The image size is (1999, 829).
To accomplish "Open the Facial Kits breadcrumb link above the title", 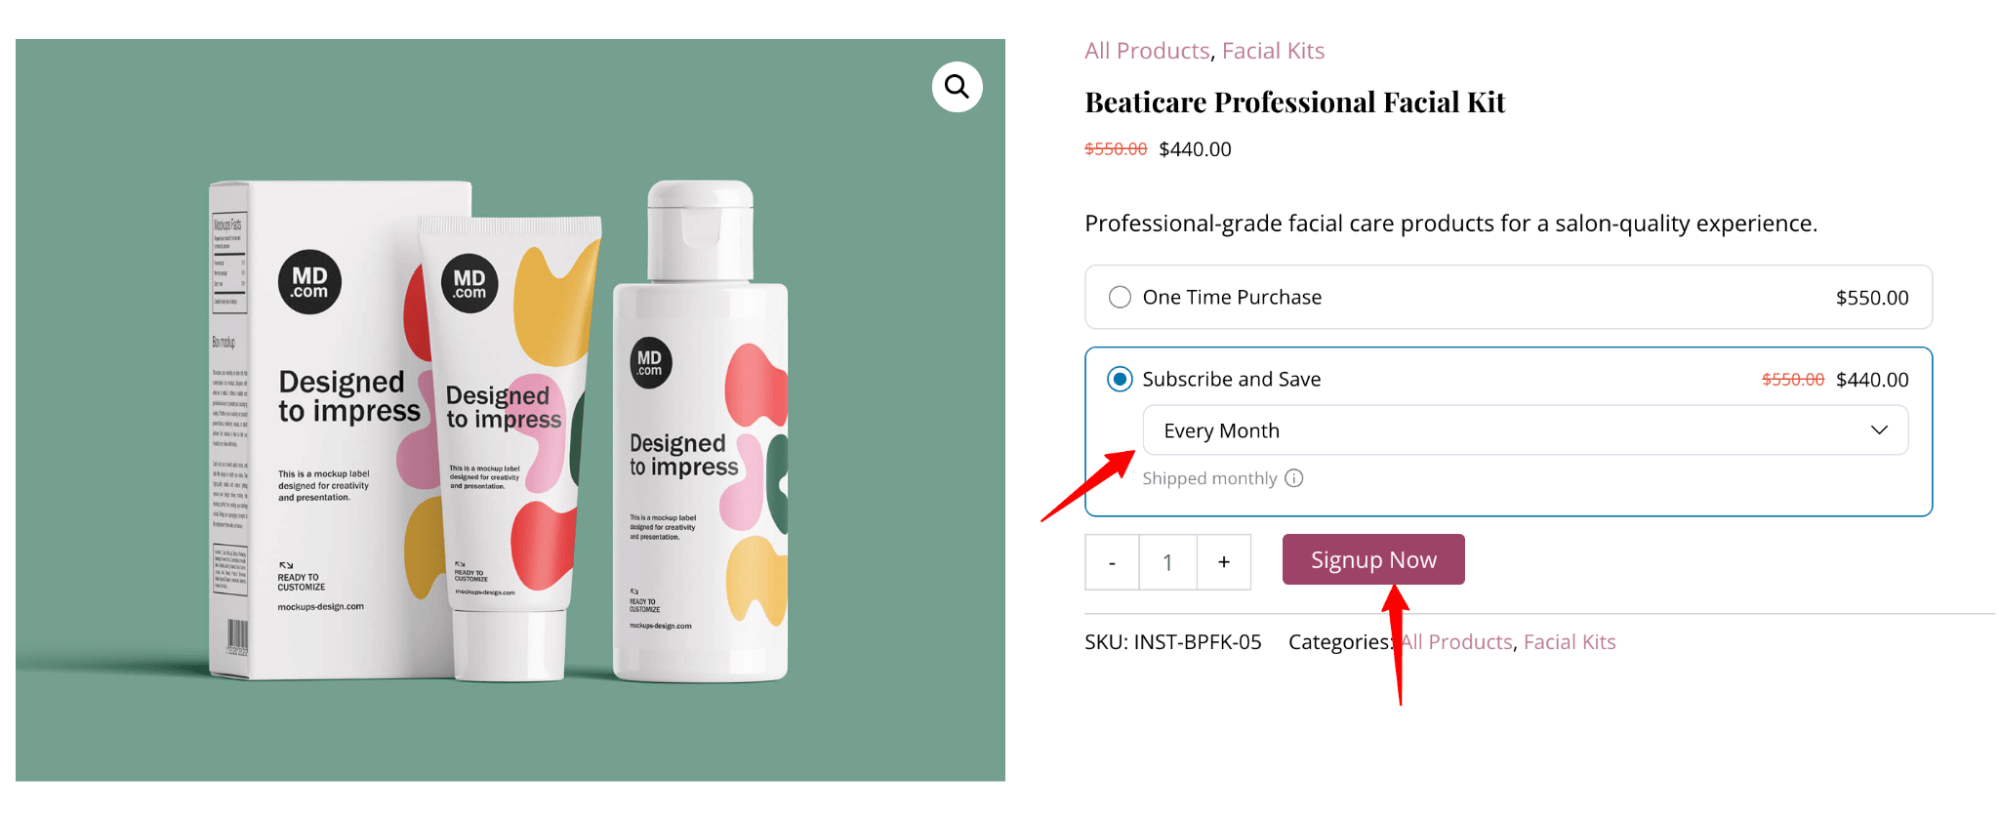I will coord(1273,51).
